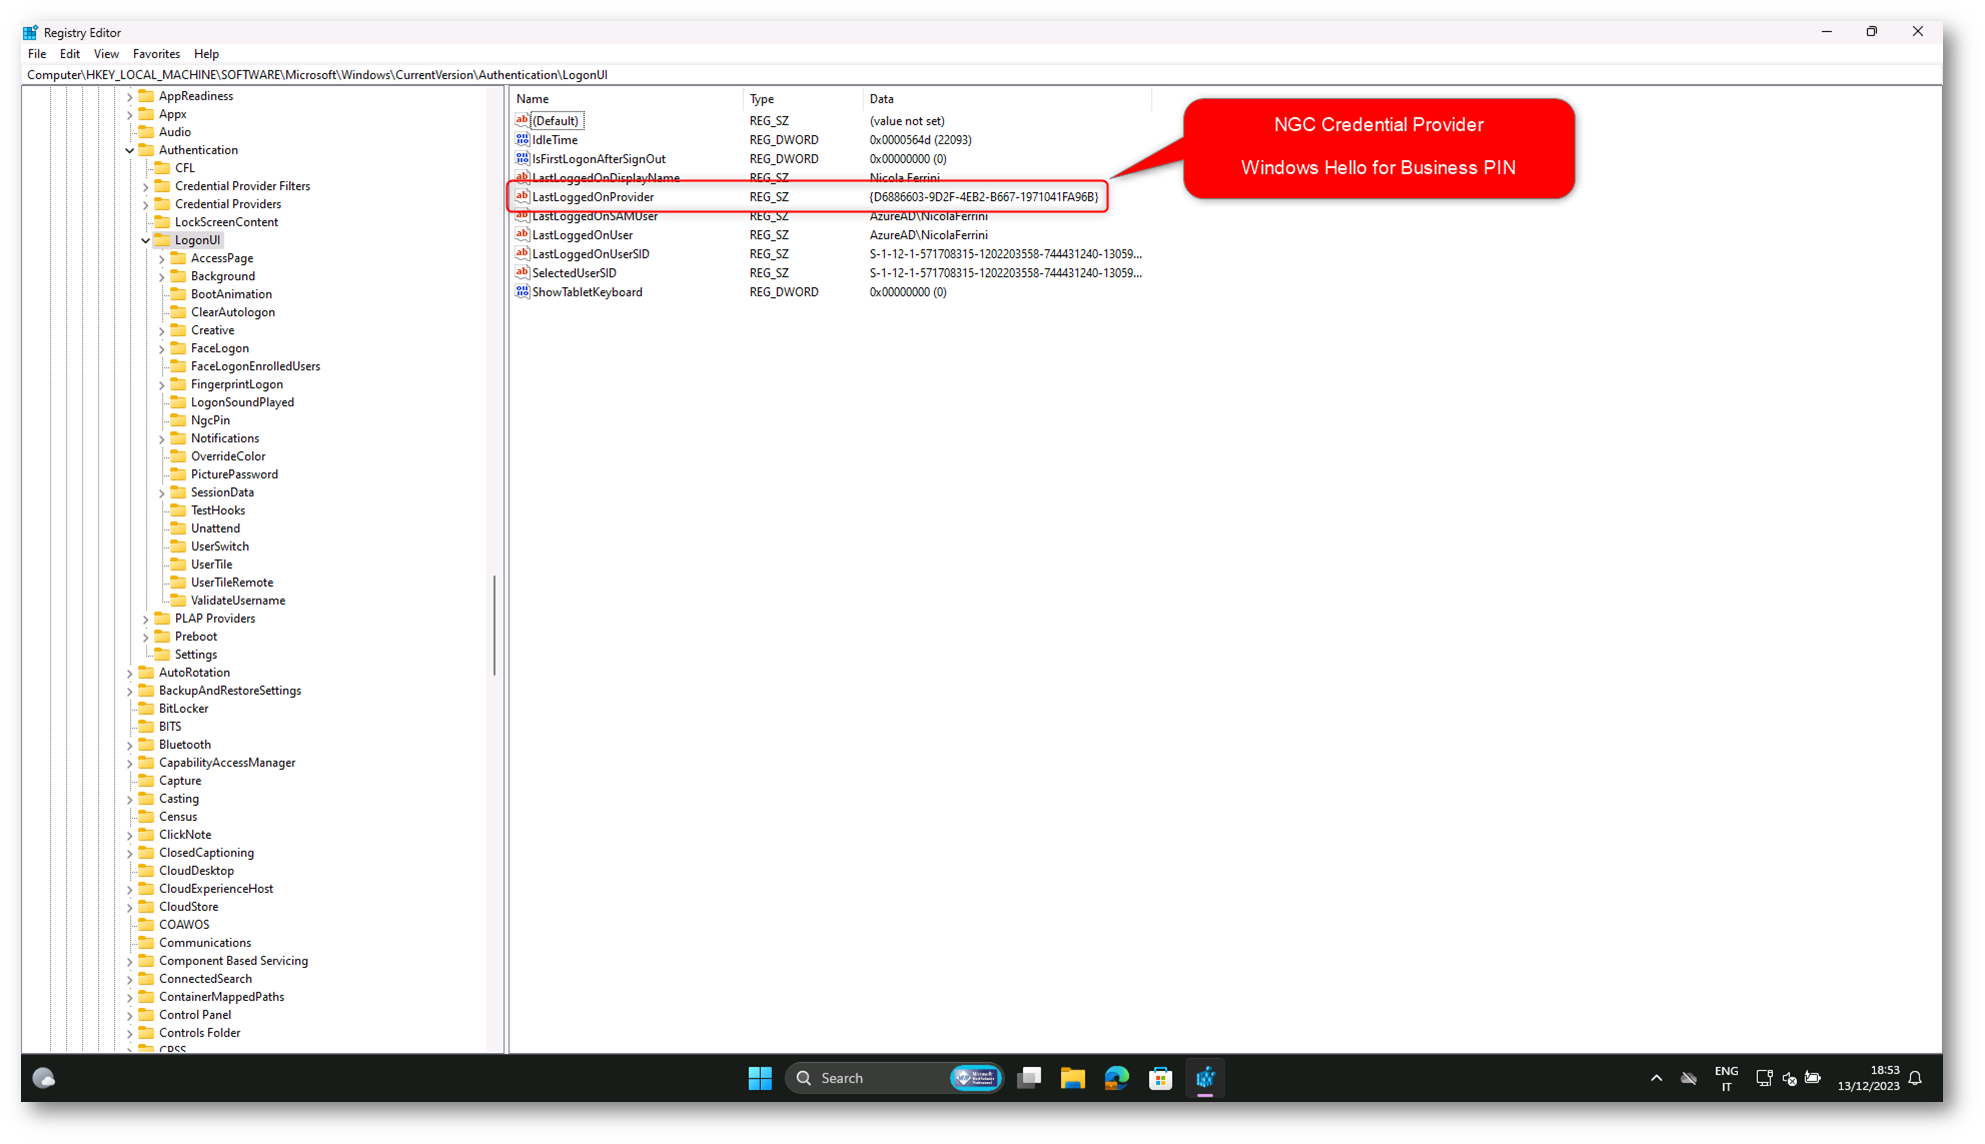
Task: Select the ValidateUsername key
Action: click(x=238, y=600)
